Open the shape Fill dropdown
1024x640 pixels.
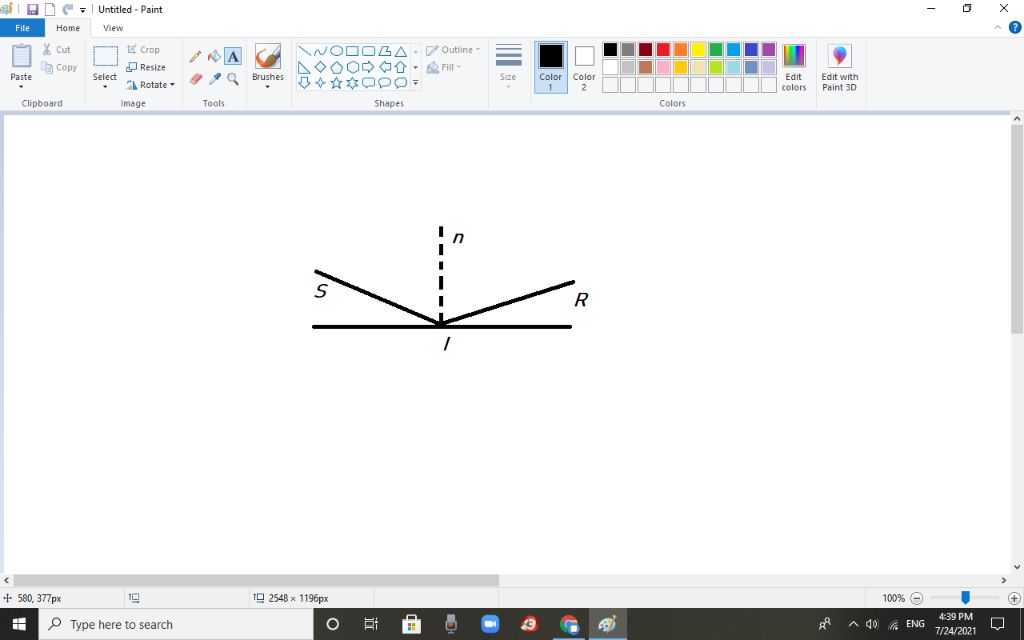tap(444, 67)
